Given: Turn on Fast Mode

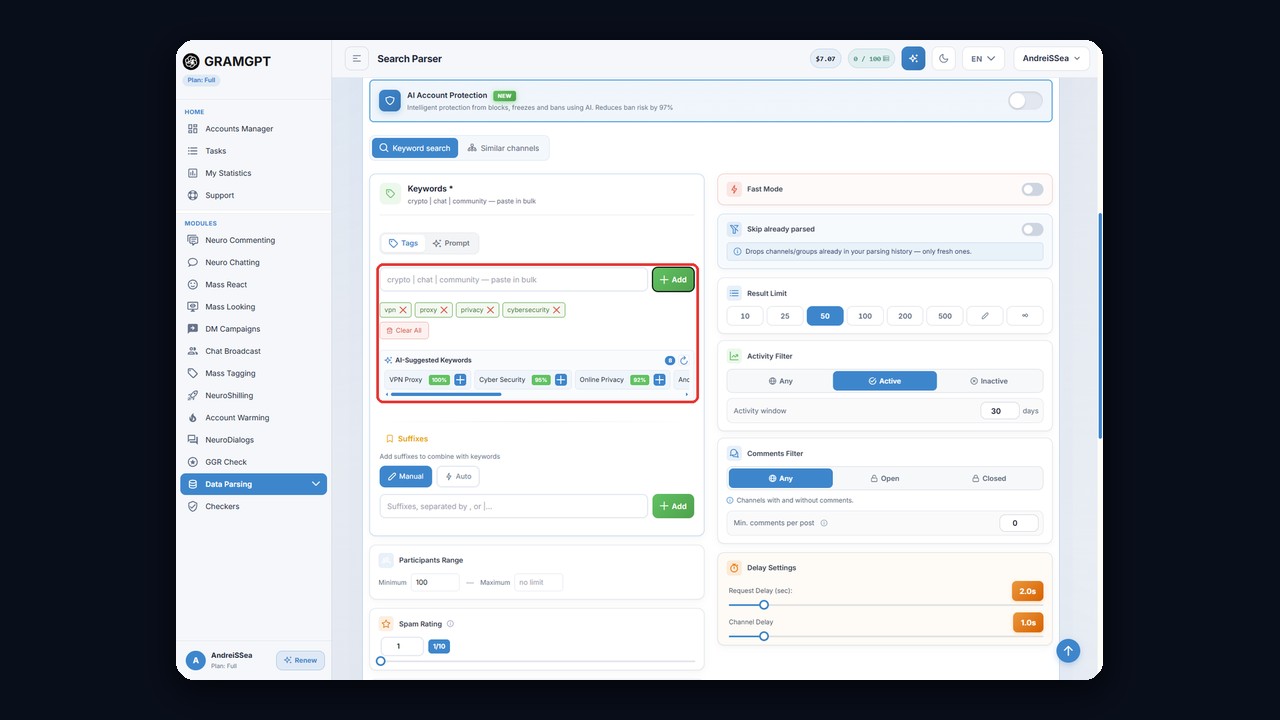Looking at the screenshot, I should click(x=1032, y=189).
